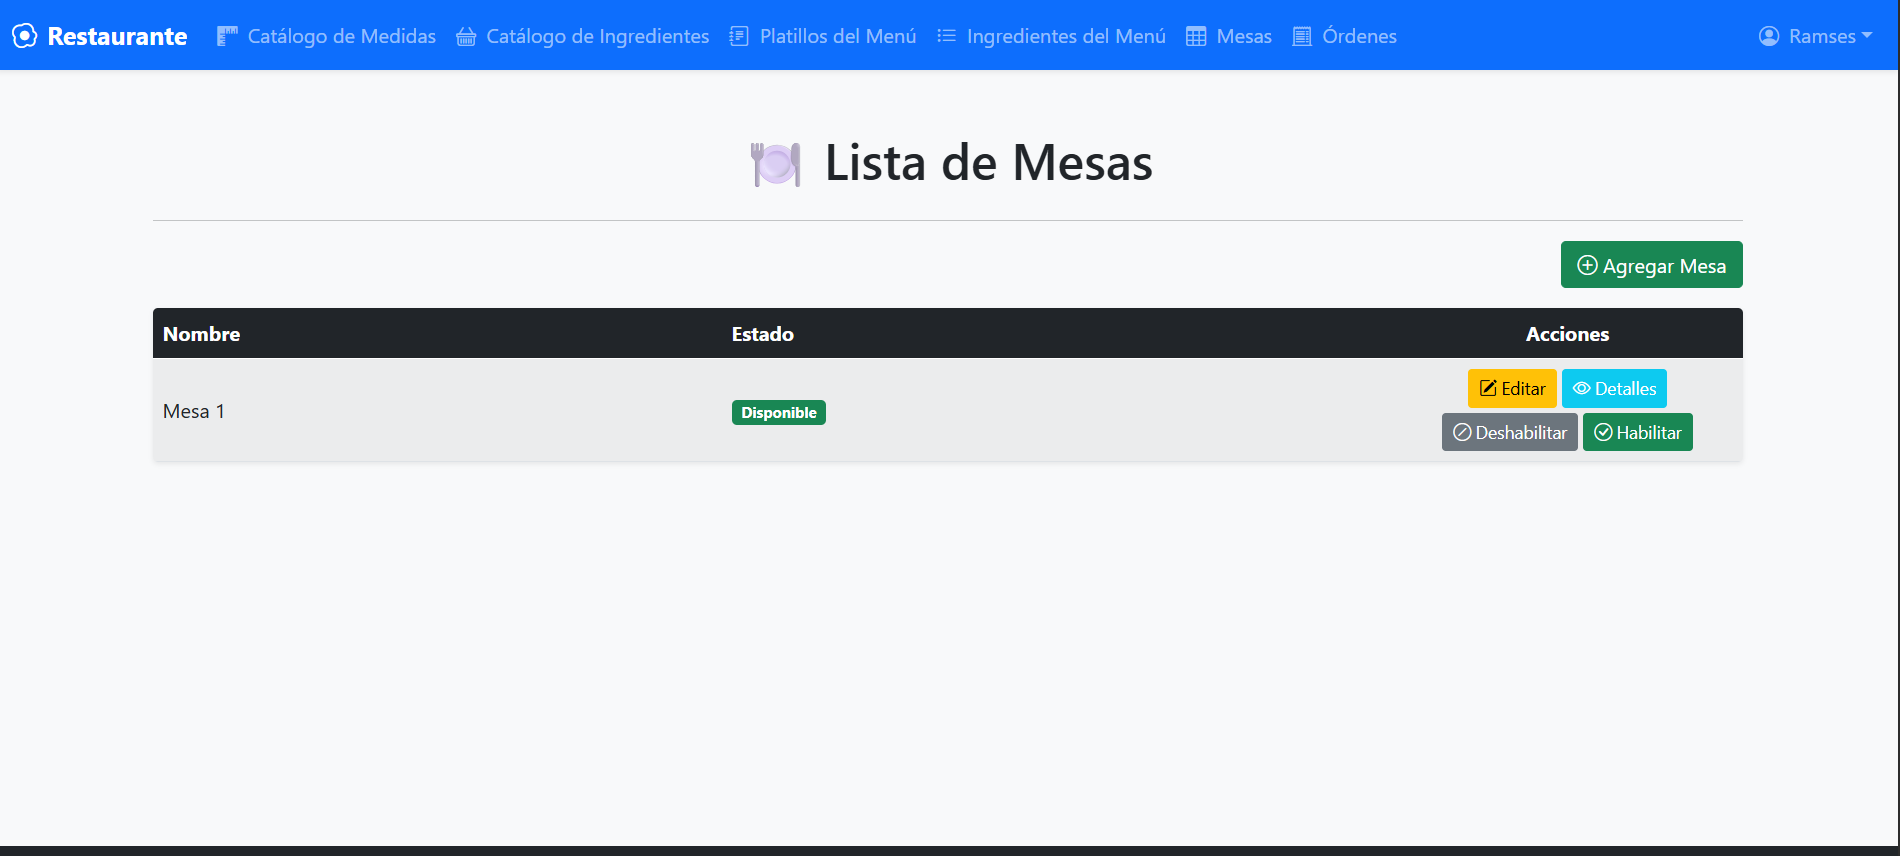Open the Mesas menu item
1900x856 pixels.
click(1243, 36)
